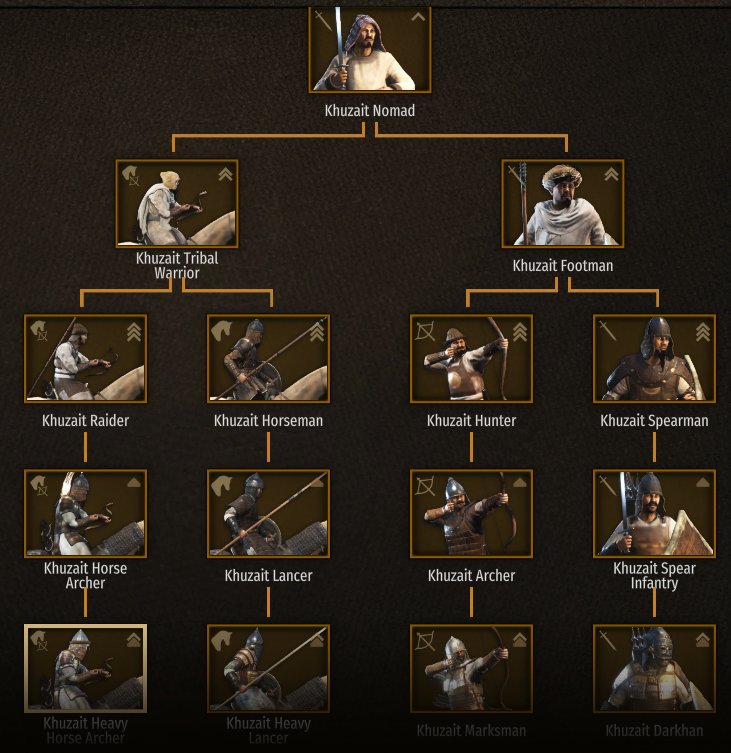731x753 pixels.
Task: Select the Khuzait Horse Archer card
Action: [x=85, y=514]
